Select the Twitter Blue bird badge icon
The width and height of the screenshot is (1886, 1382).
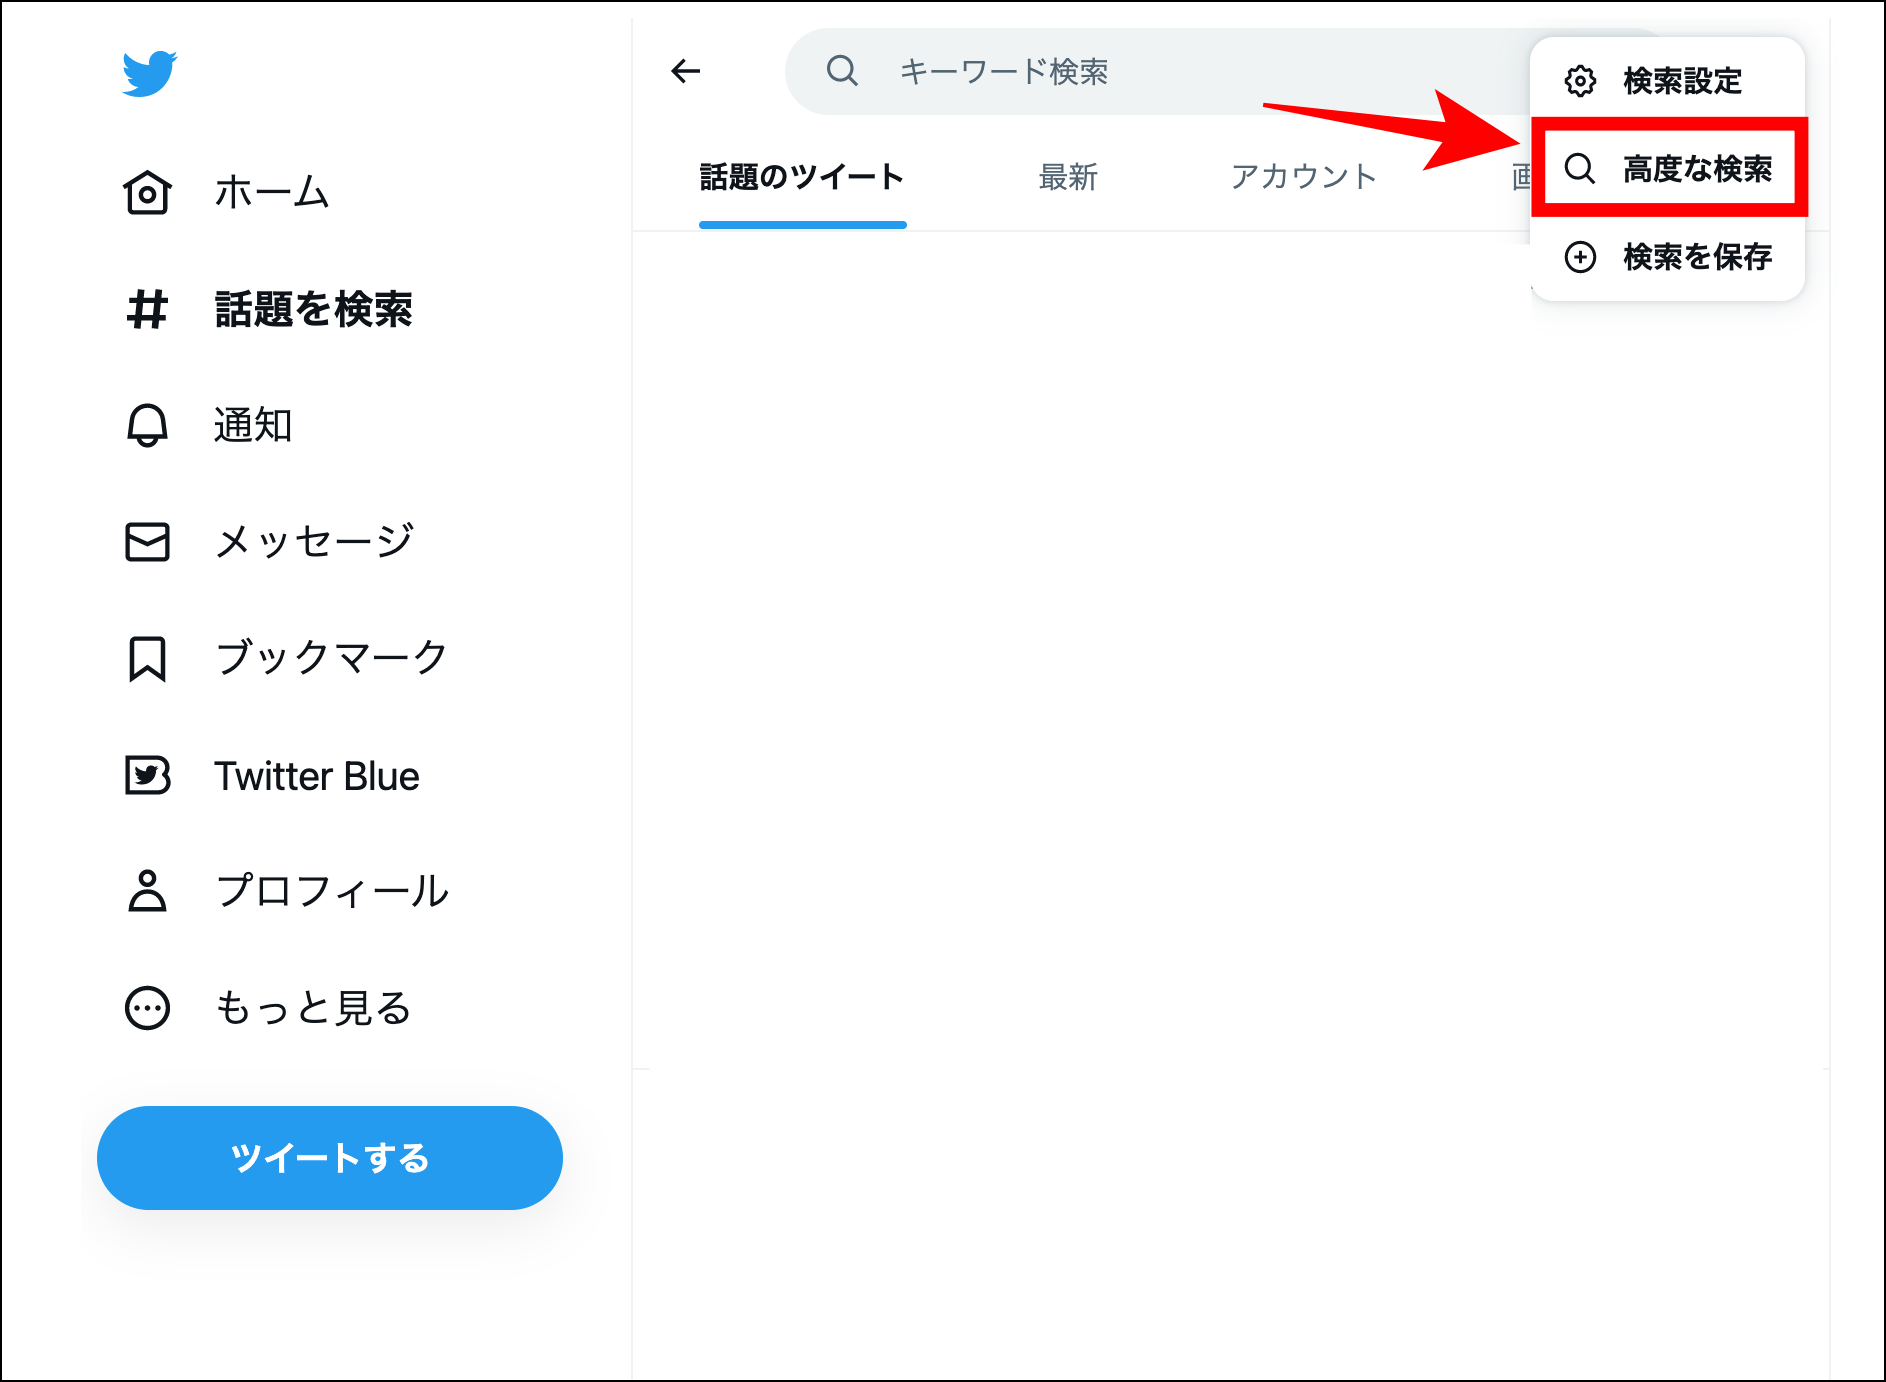click(x=146, y=775)
